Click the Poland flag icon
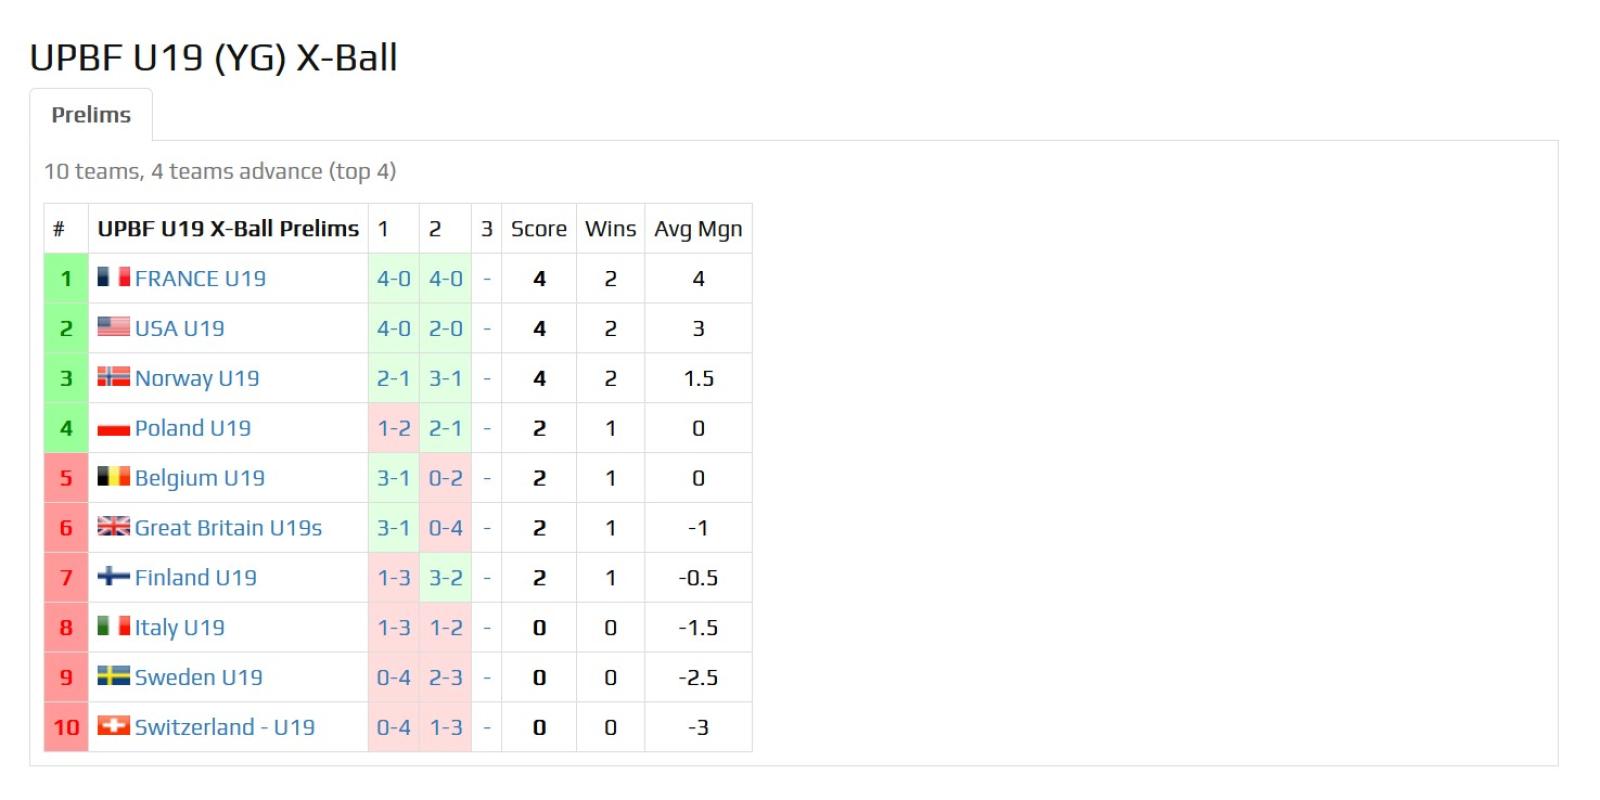 [113, 428]
